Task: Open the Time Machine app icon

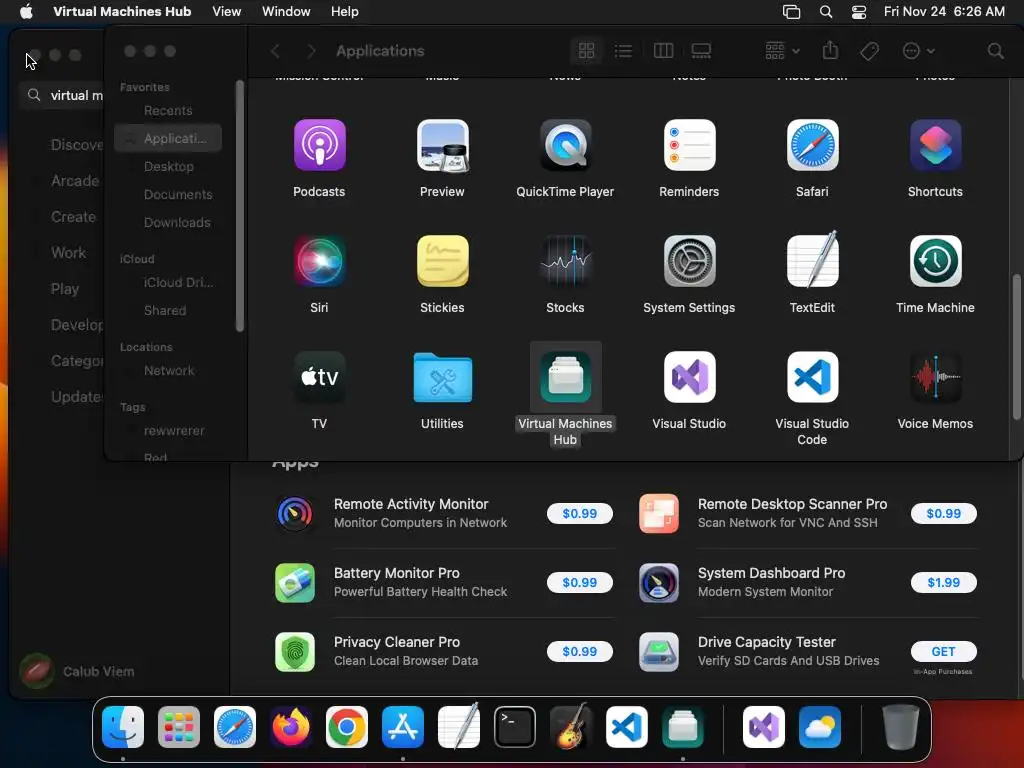Action: click(x=935, y=261)
